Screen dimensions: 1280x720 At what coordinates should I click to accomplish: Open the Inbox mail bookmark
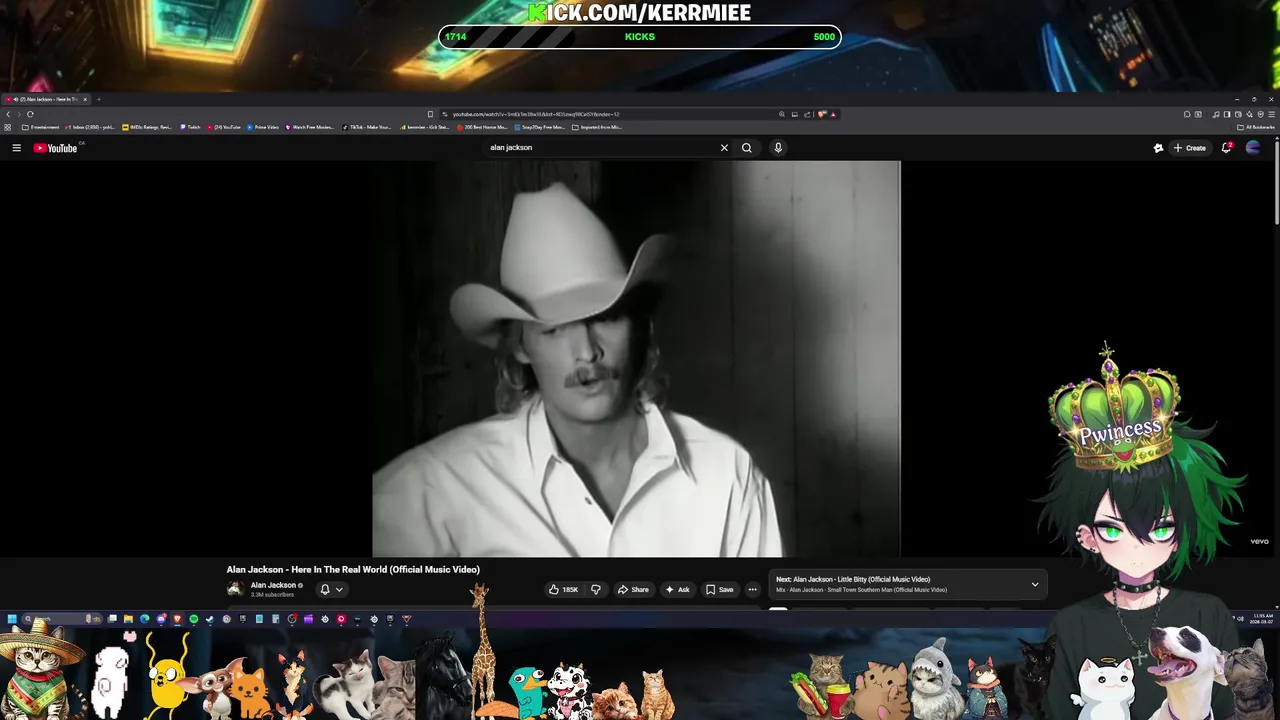pos(91,127)
